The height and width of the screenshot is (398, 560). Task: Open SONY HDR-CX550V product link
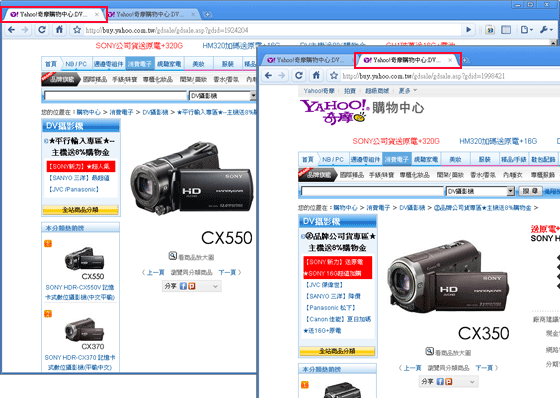[80, 292]
